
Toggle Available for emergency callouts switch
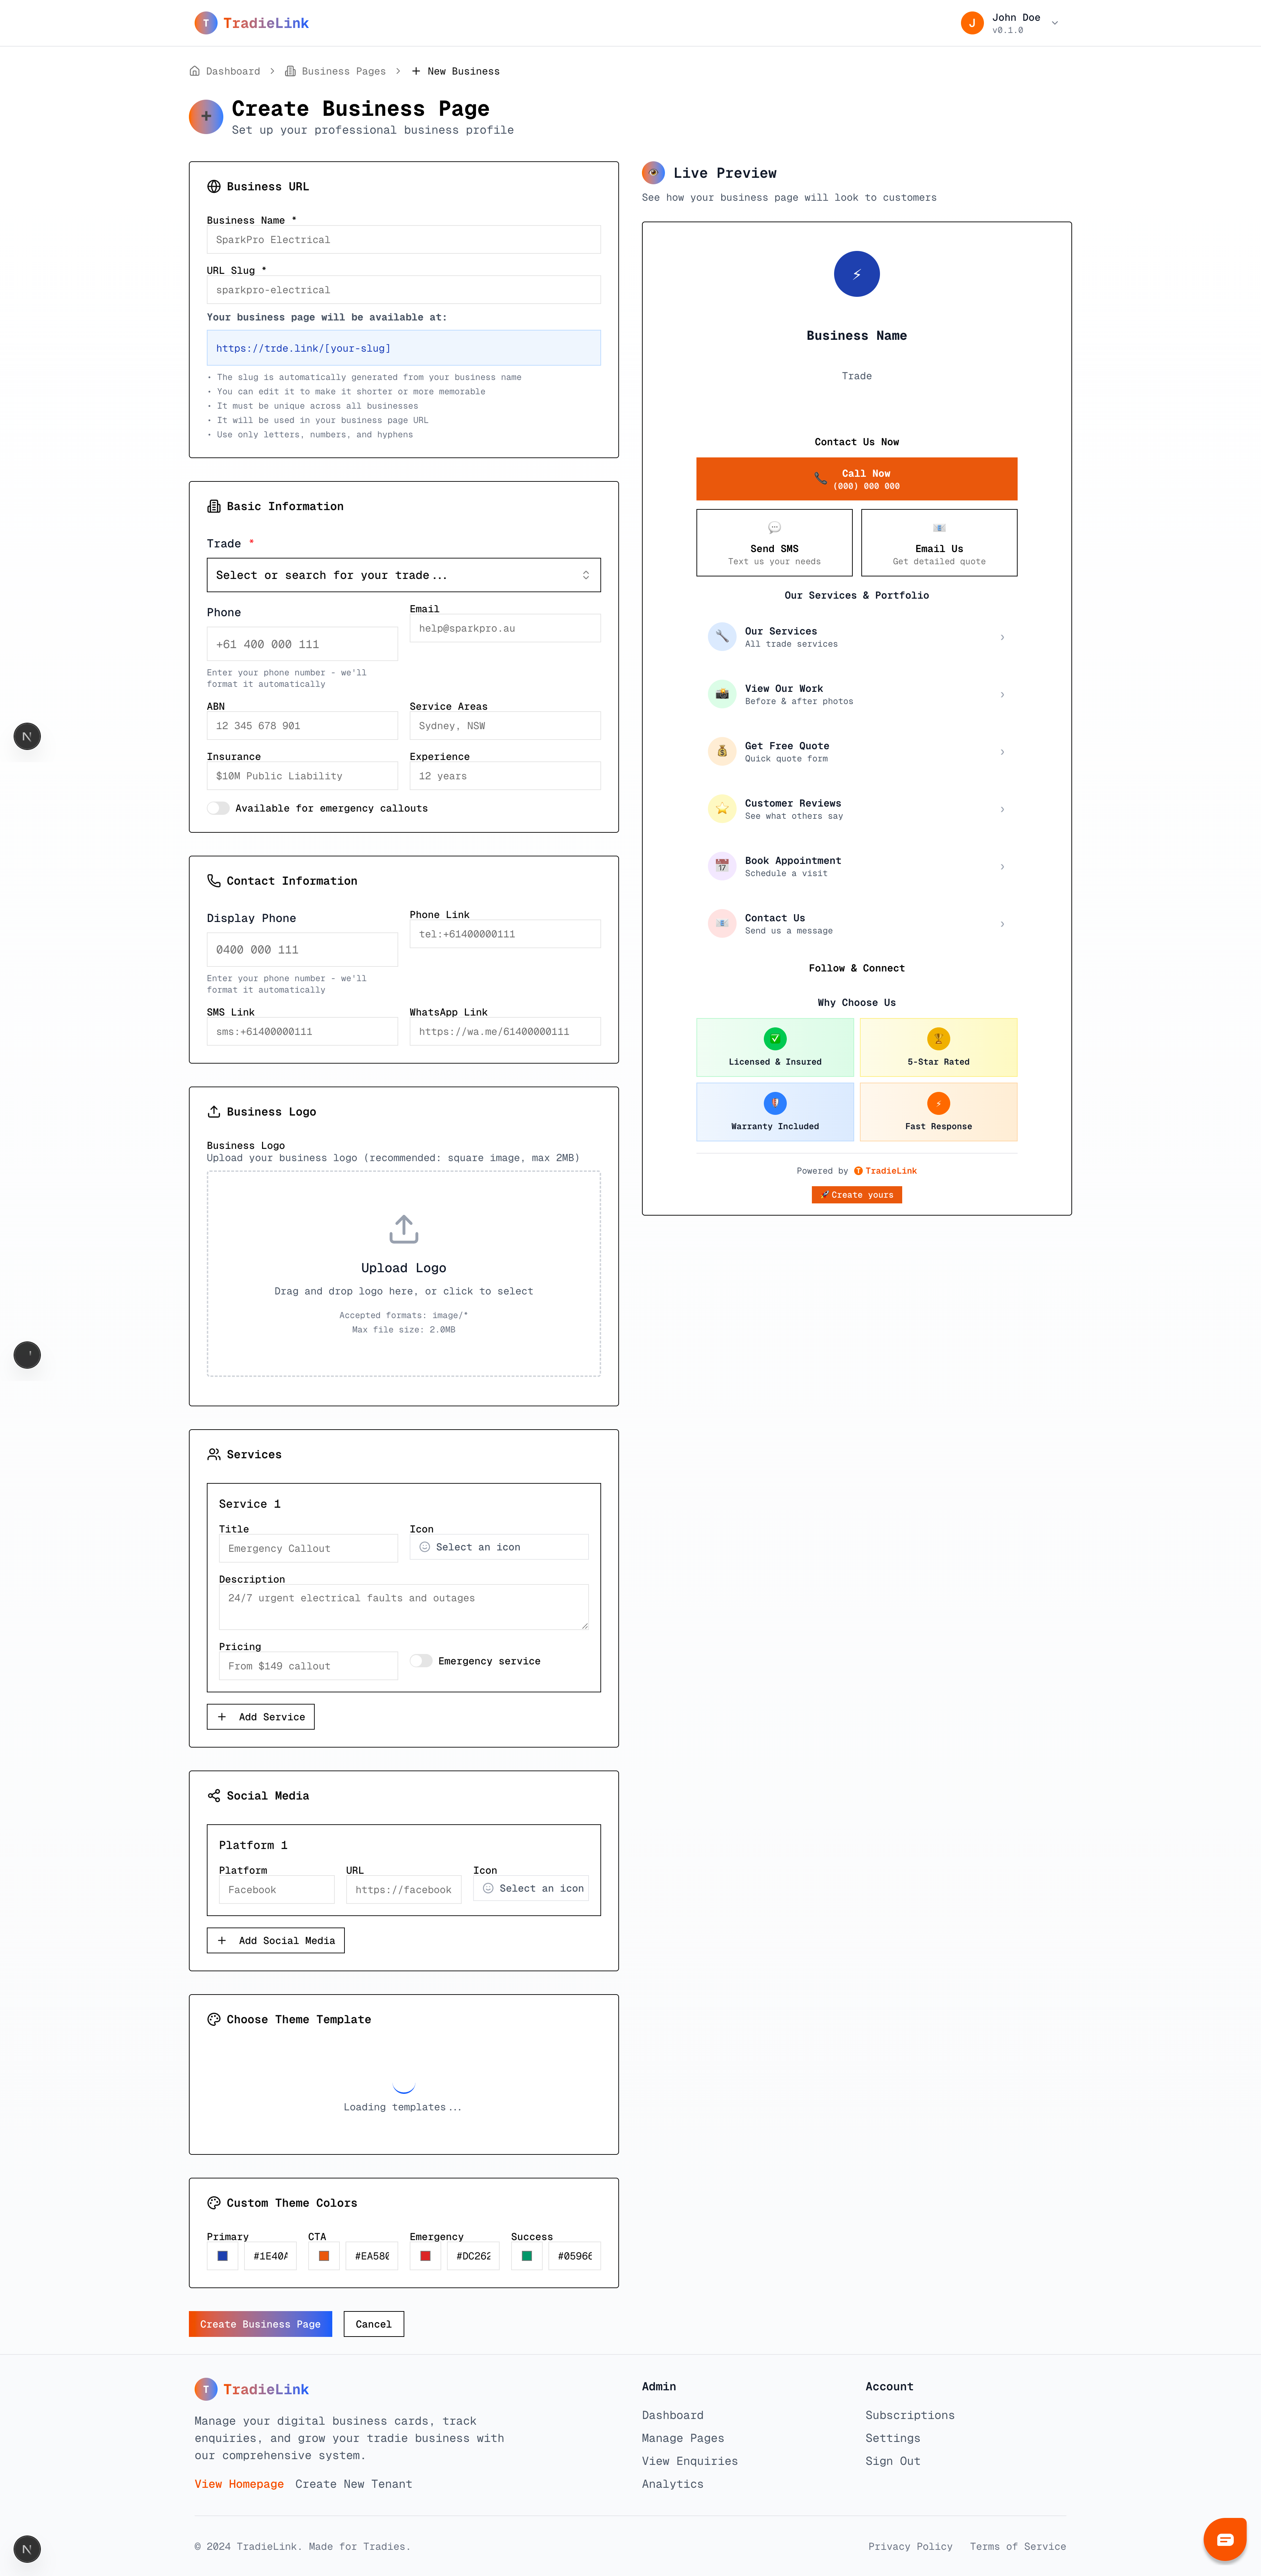pos(218,808)
